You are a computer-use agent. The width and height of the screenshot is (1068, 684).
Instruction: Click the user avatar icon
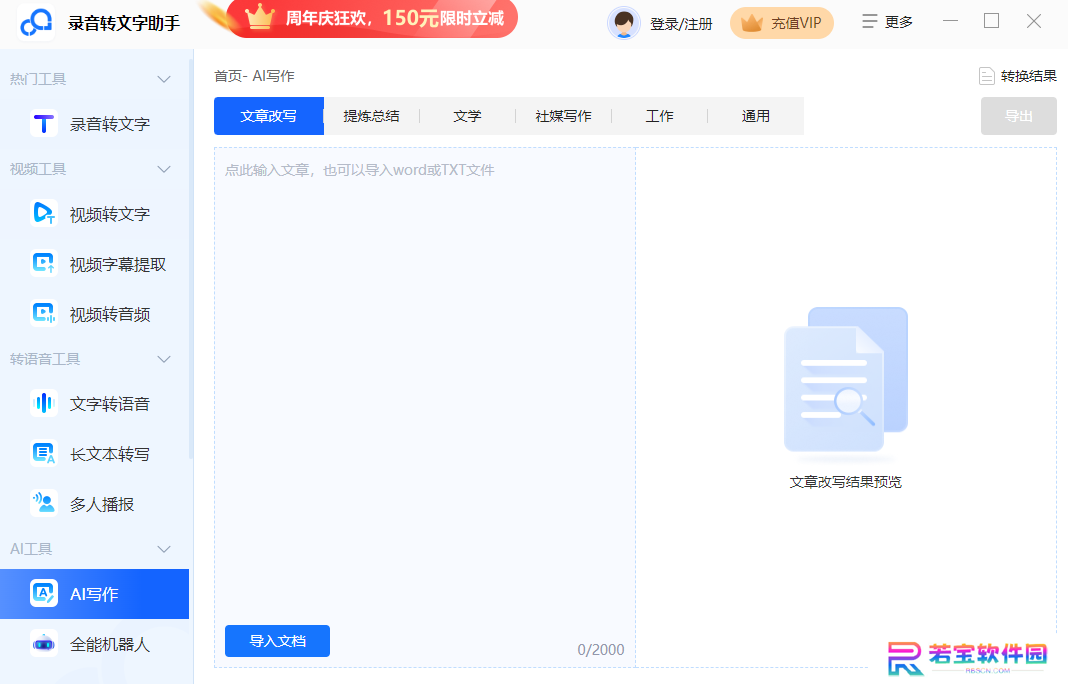point(623,23)
